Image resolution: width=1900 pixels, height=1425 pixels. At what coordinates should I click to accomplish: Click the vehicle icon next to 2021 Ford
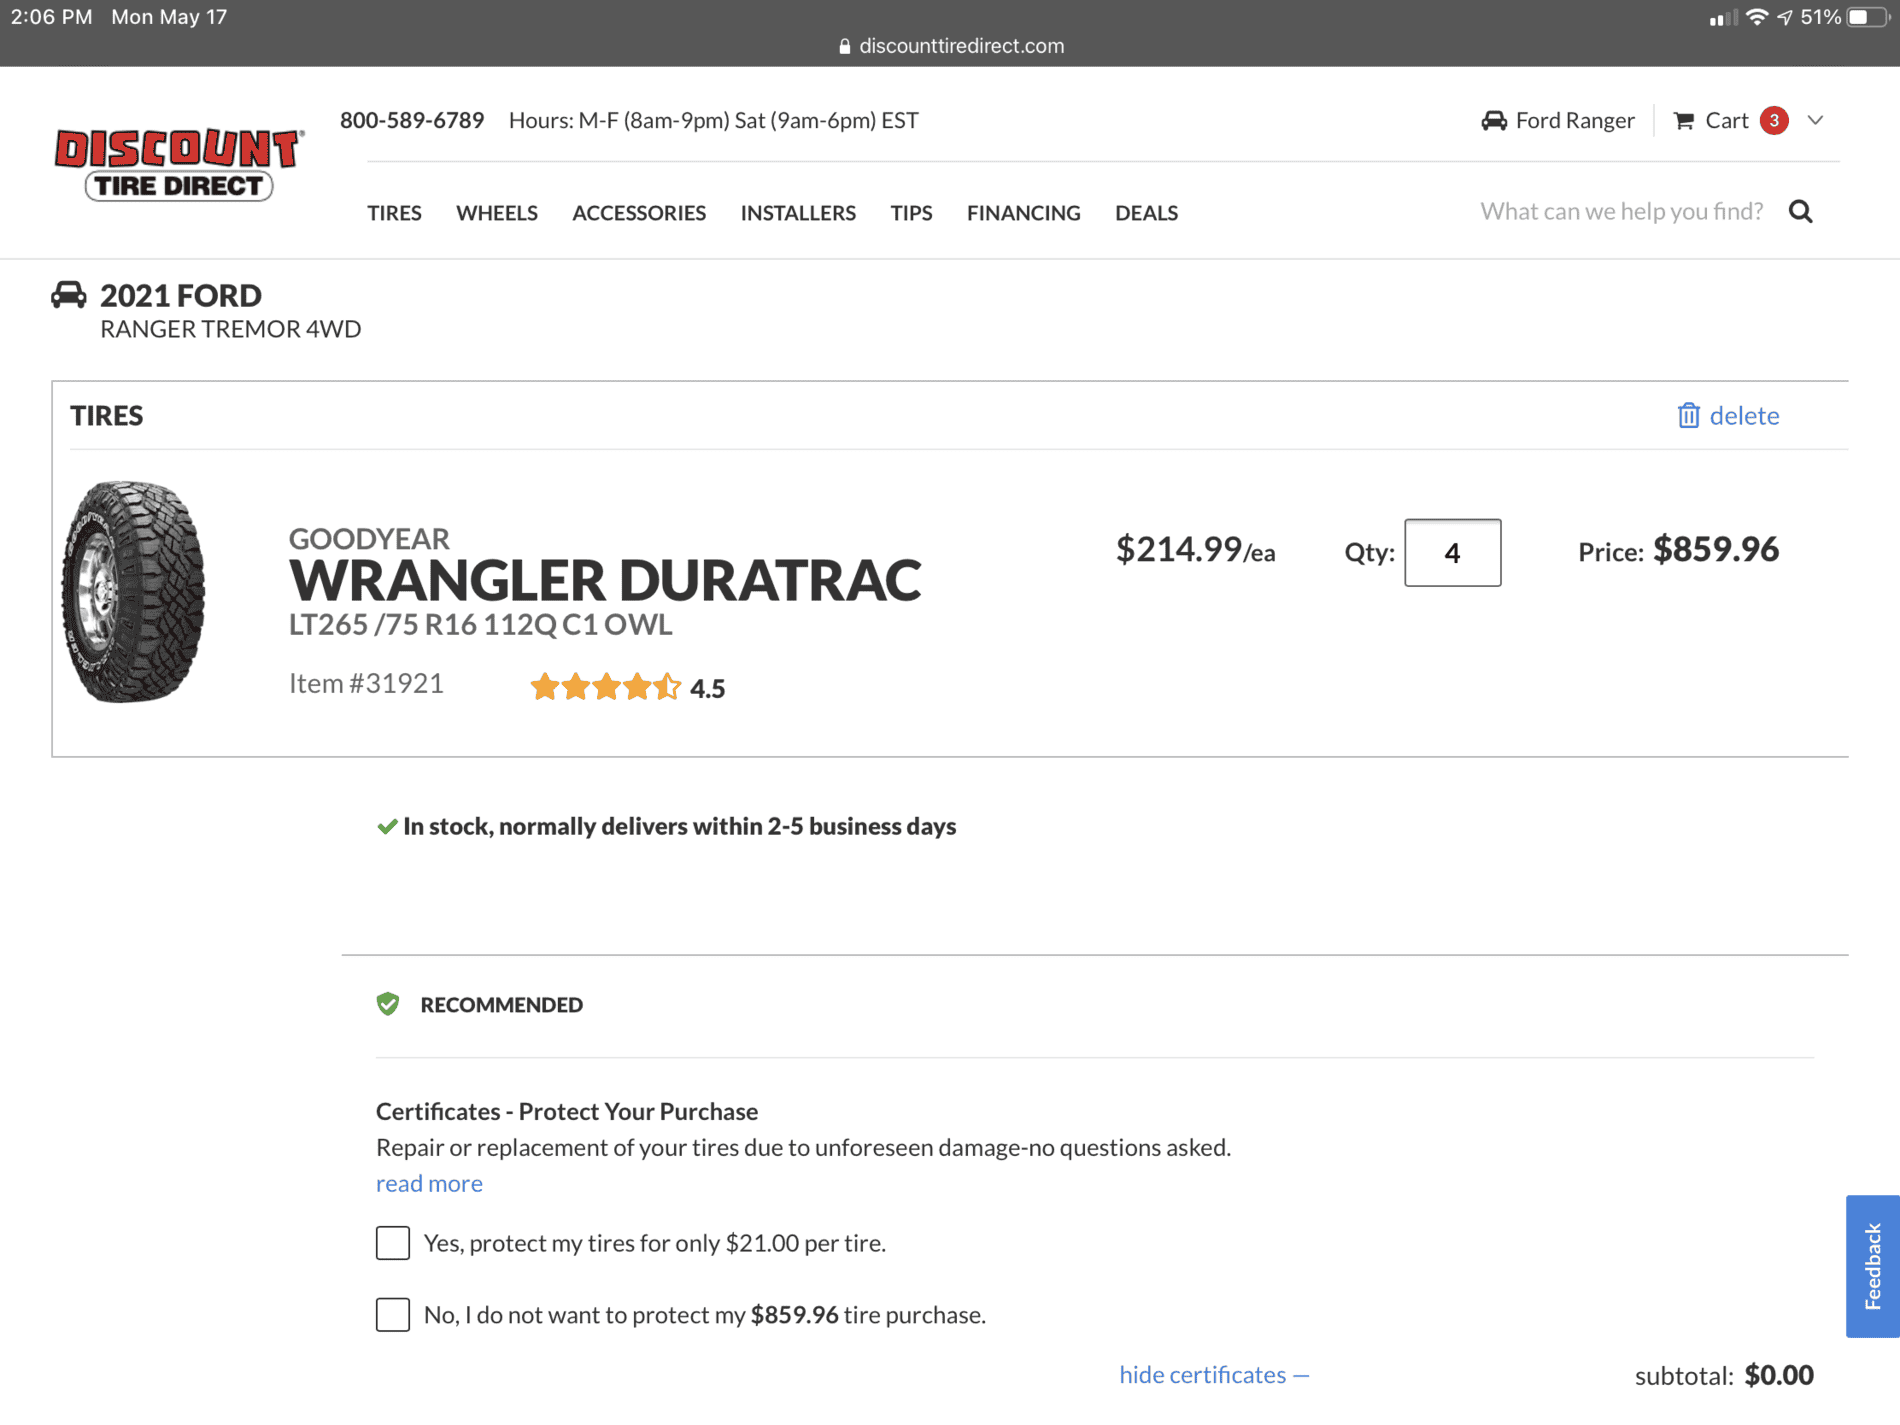[x=69, y=295]
